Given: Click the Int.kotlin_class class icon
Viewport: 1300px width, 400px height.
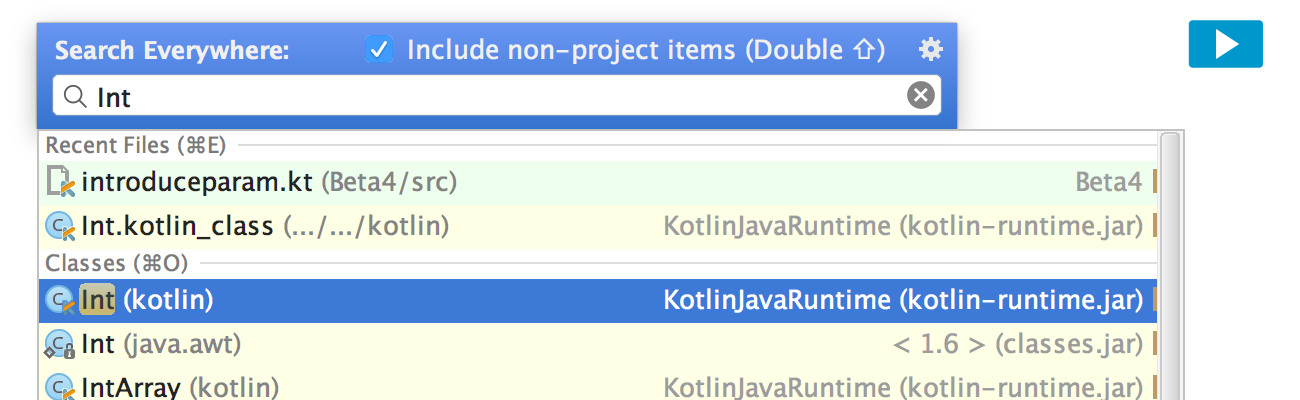Looking at the screenshot, I should pos(61,227).
